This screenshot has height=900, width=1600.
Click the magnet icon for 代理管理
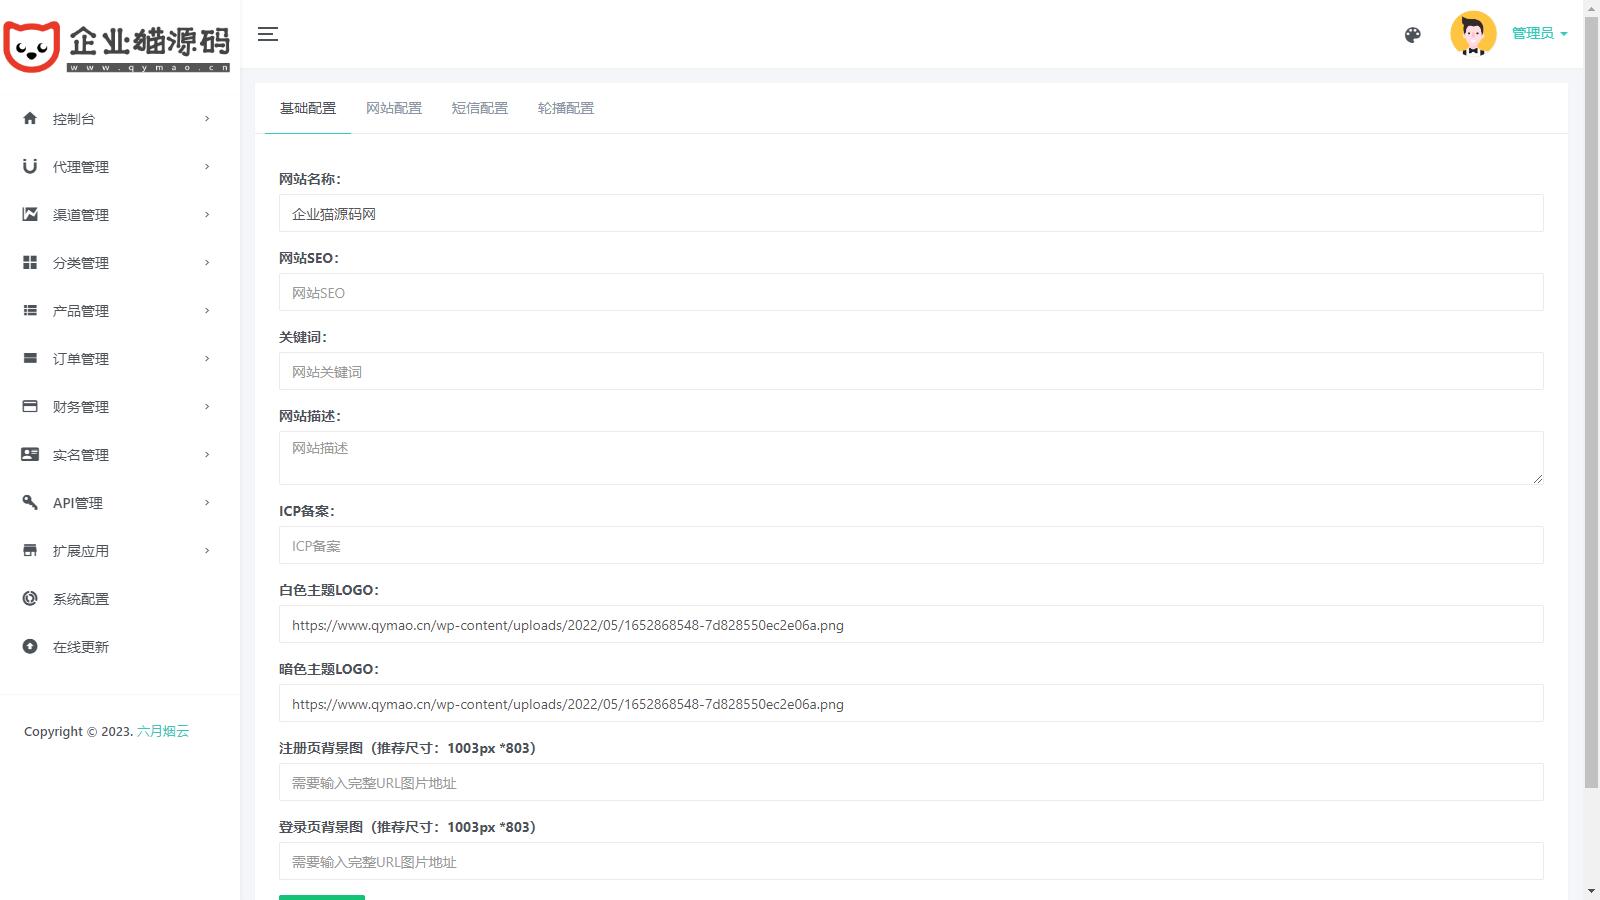(x=30, y=166)
